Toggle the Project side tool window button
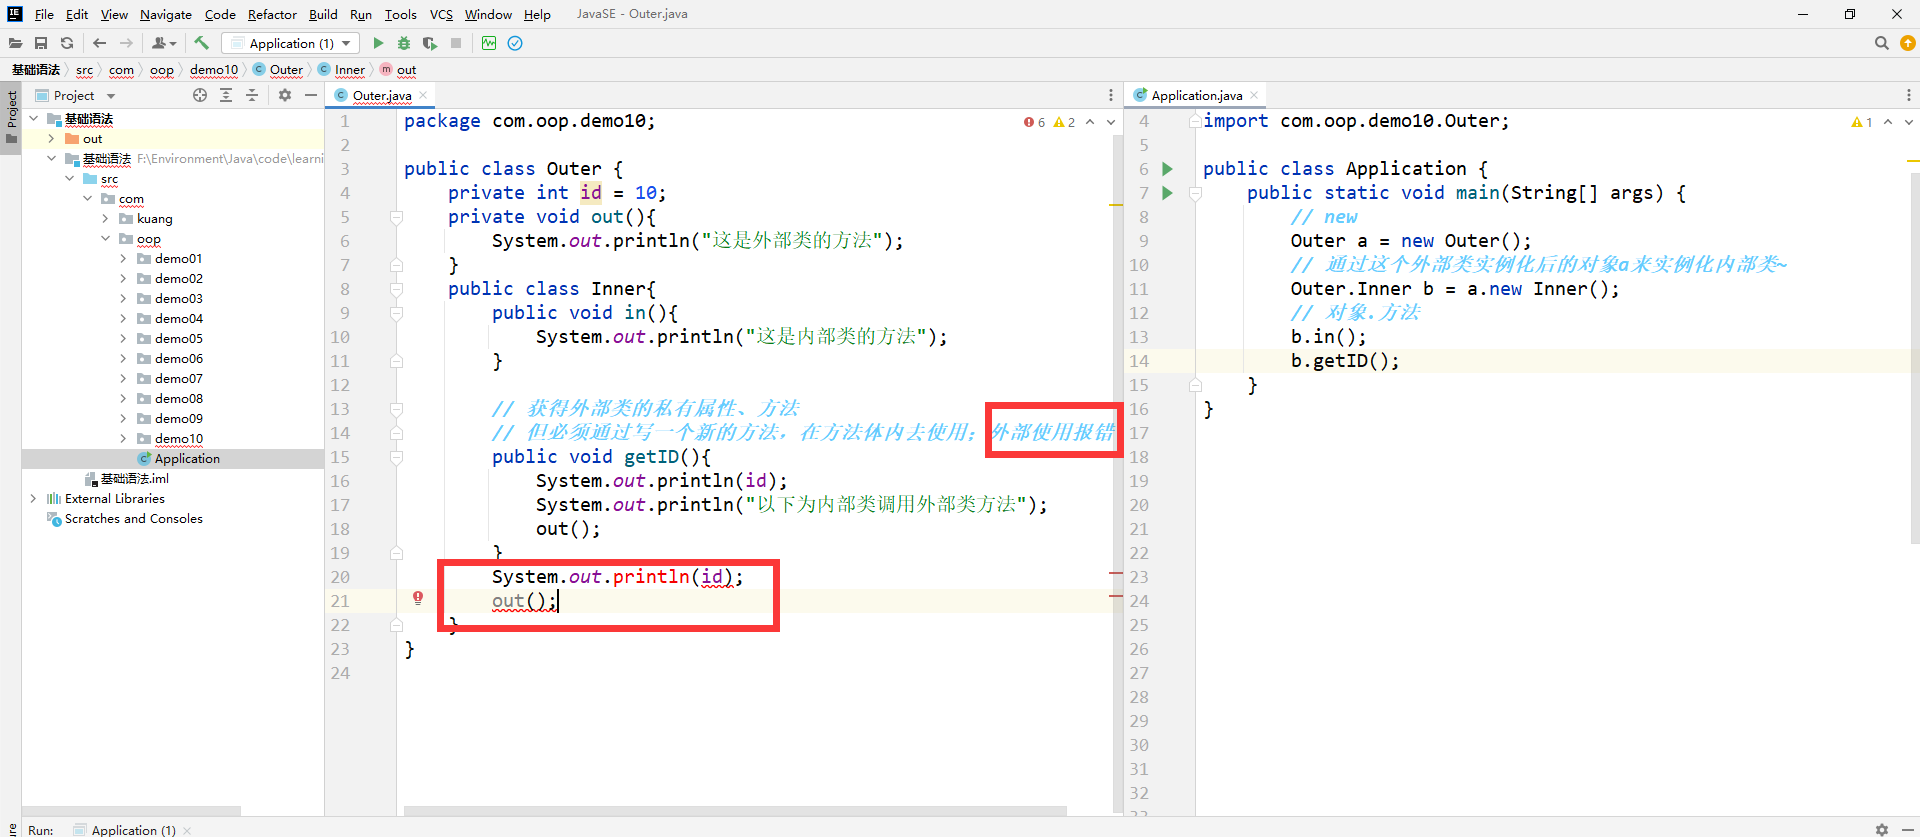This screenshot has height=837, width=1920. pos(12,117)
